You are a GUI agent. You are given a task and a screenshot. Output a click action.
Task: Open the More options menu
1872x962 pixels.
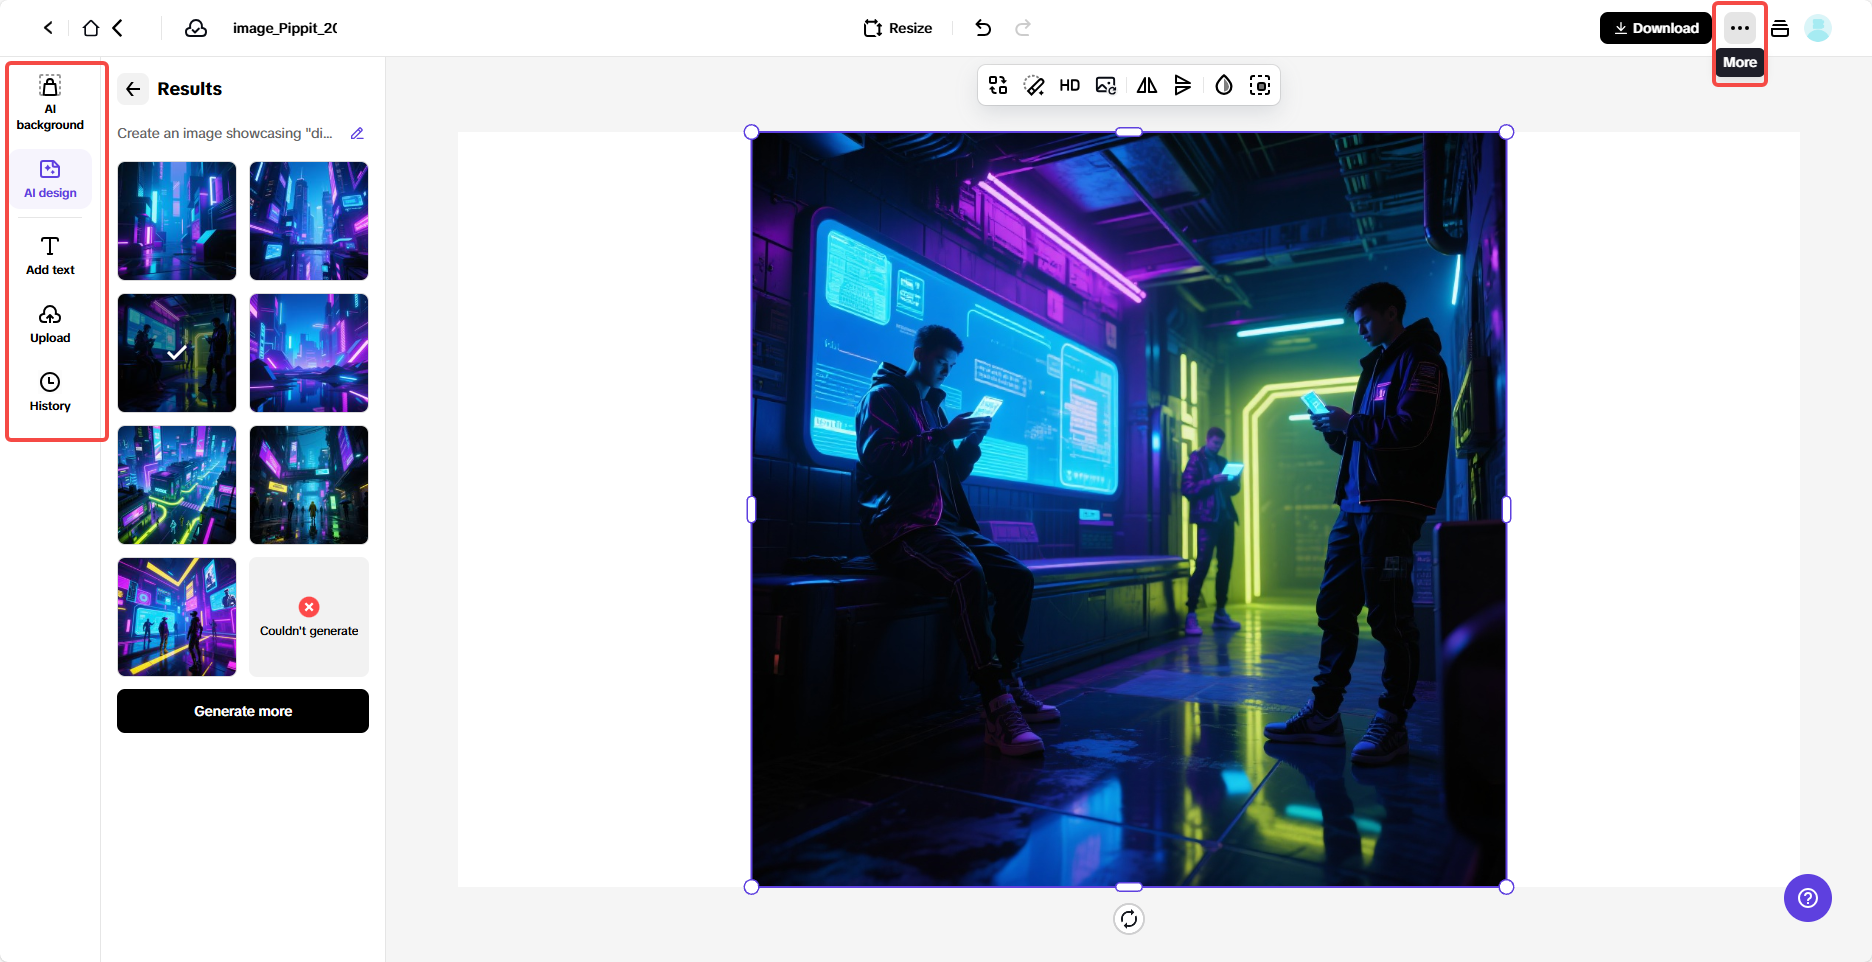click(1740, 28)
